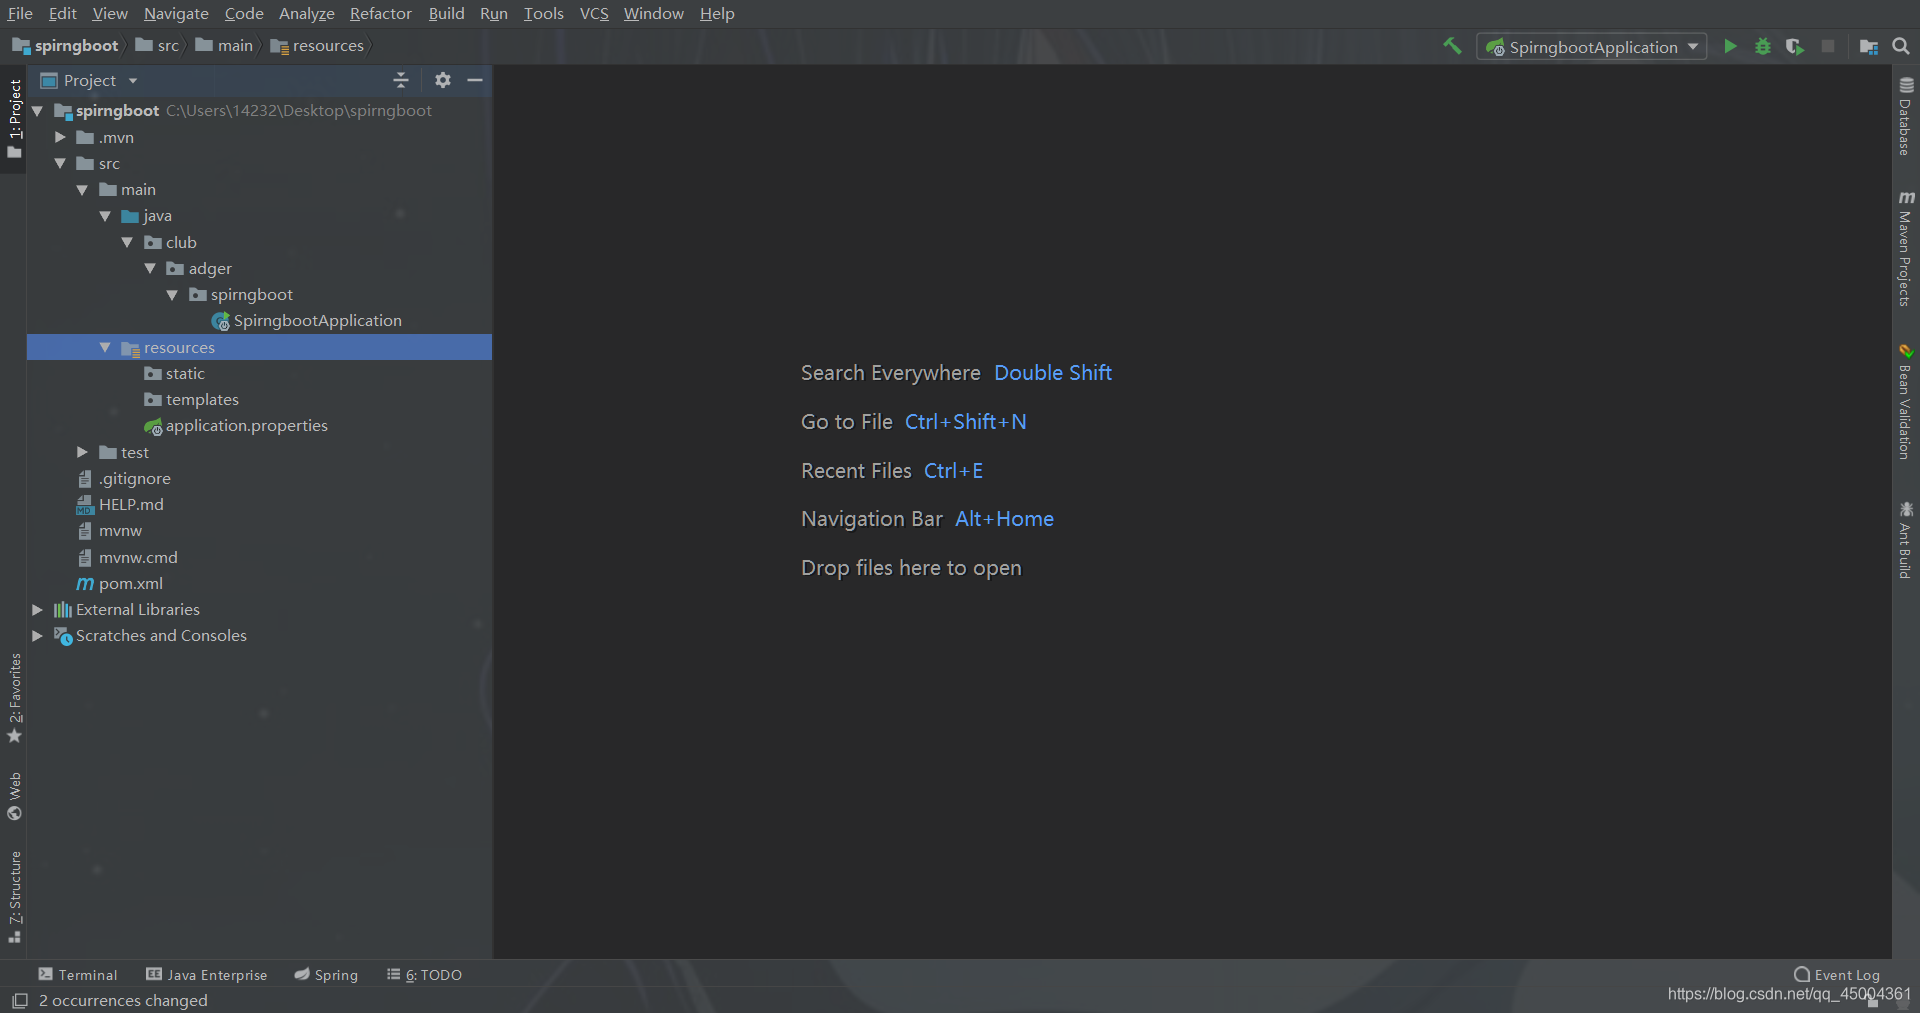Click main in navigation breadcrumb
This screenshot has height=1013, width=1920.
[225, 46]
